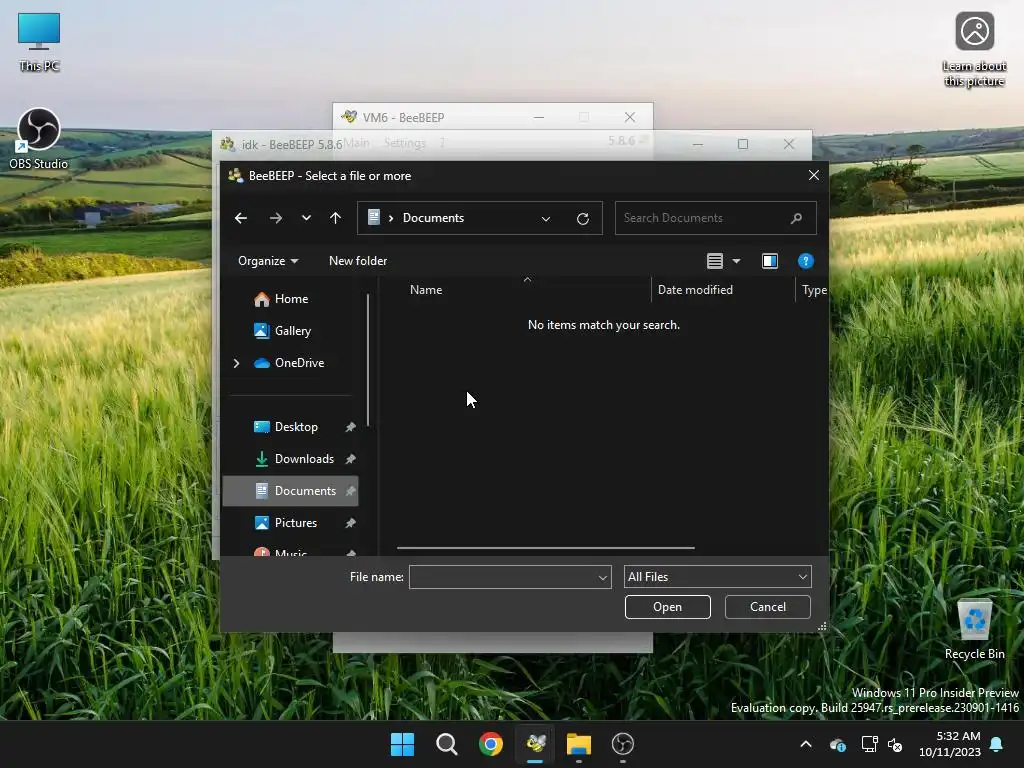Click pin icon next to Pictures

[x=351, y=523]
